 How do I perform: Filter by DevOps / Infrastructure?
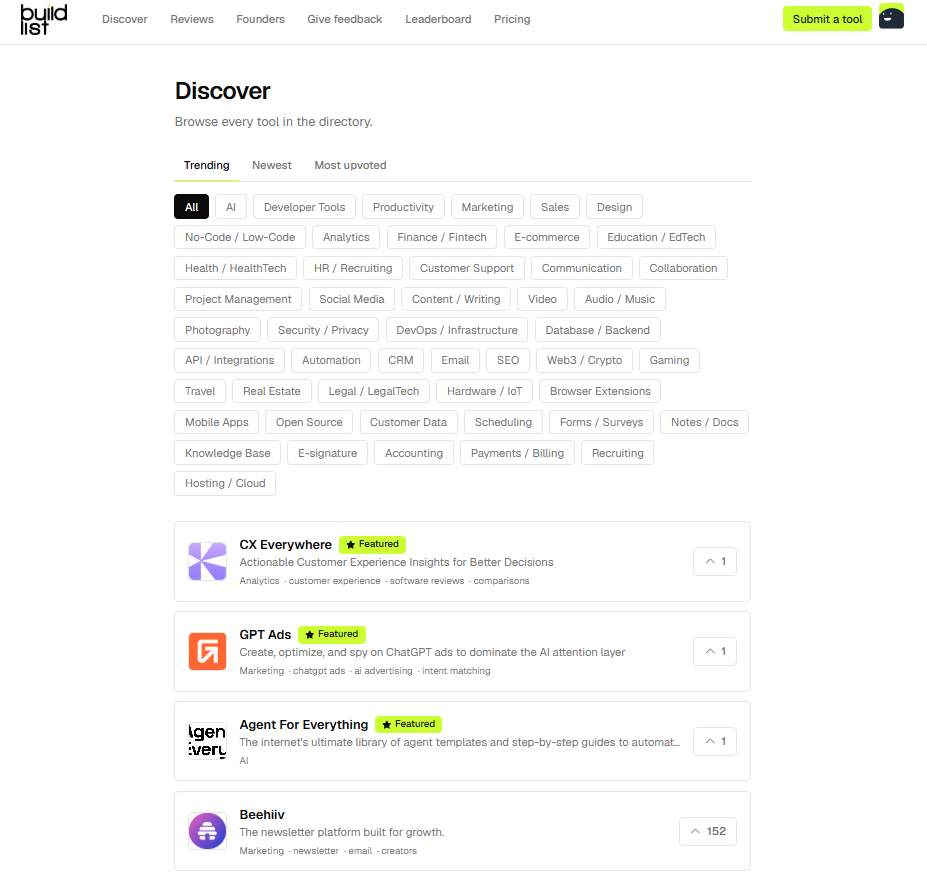click(x=457, y=330)
